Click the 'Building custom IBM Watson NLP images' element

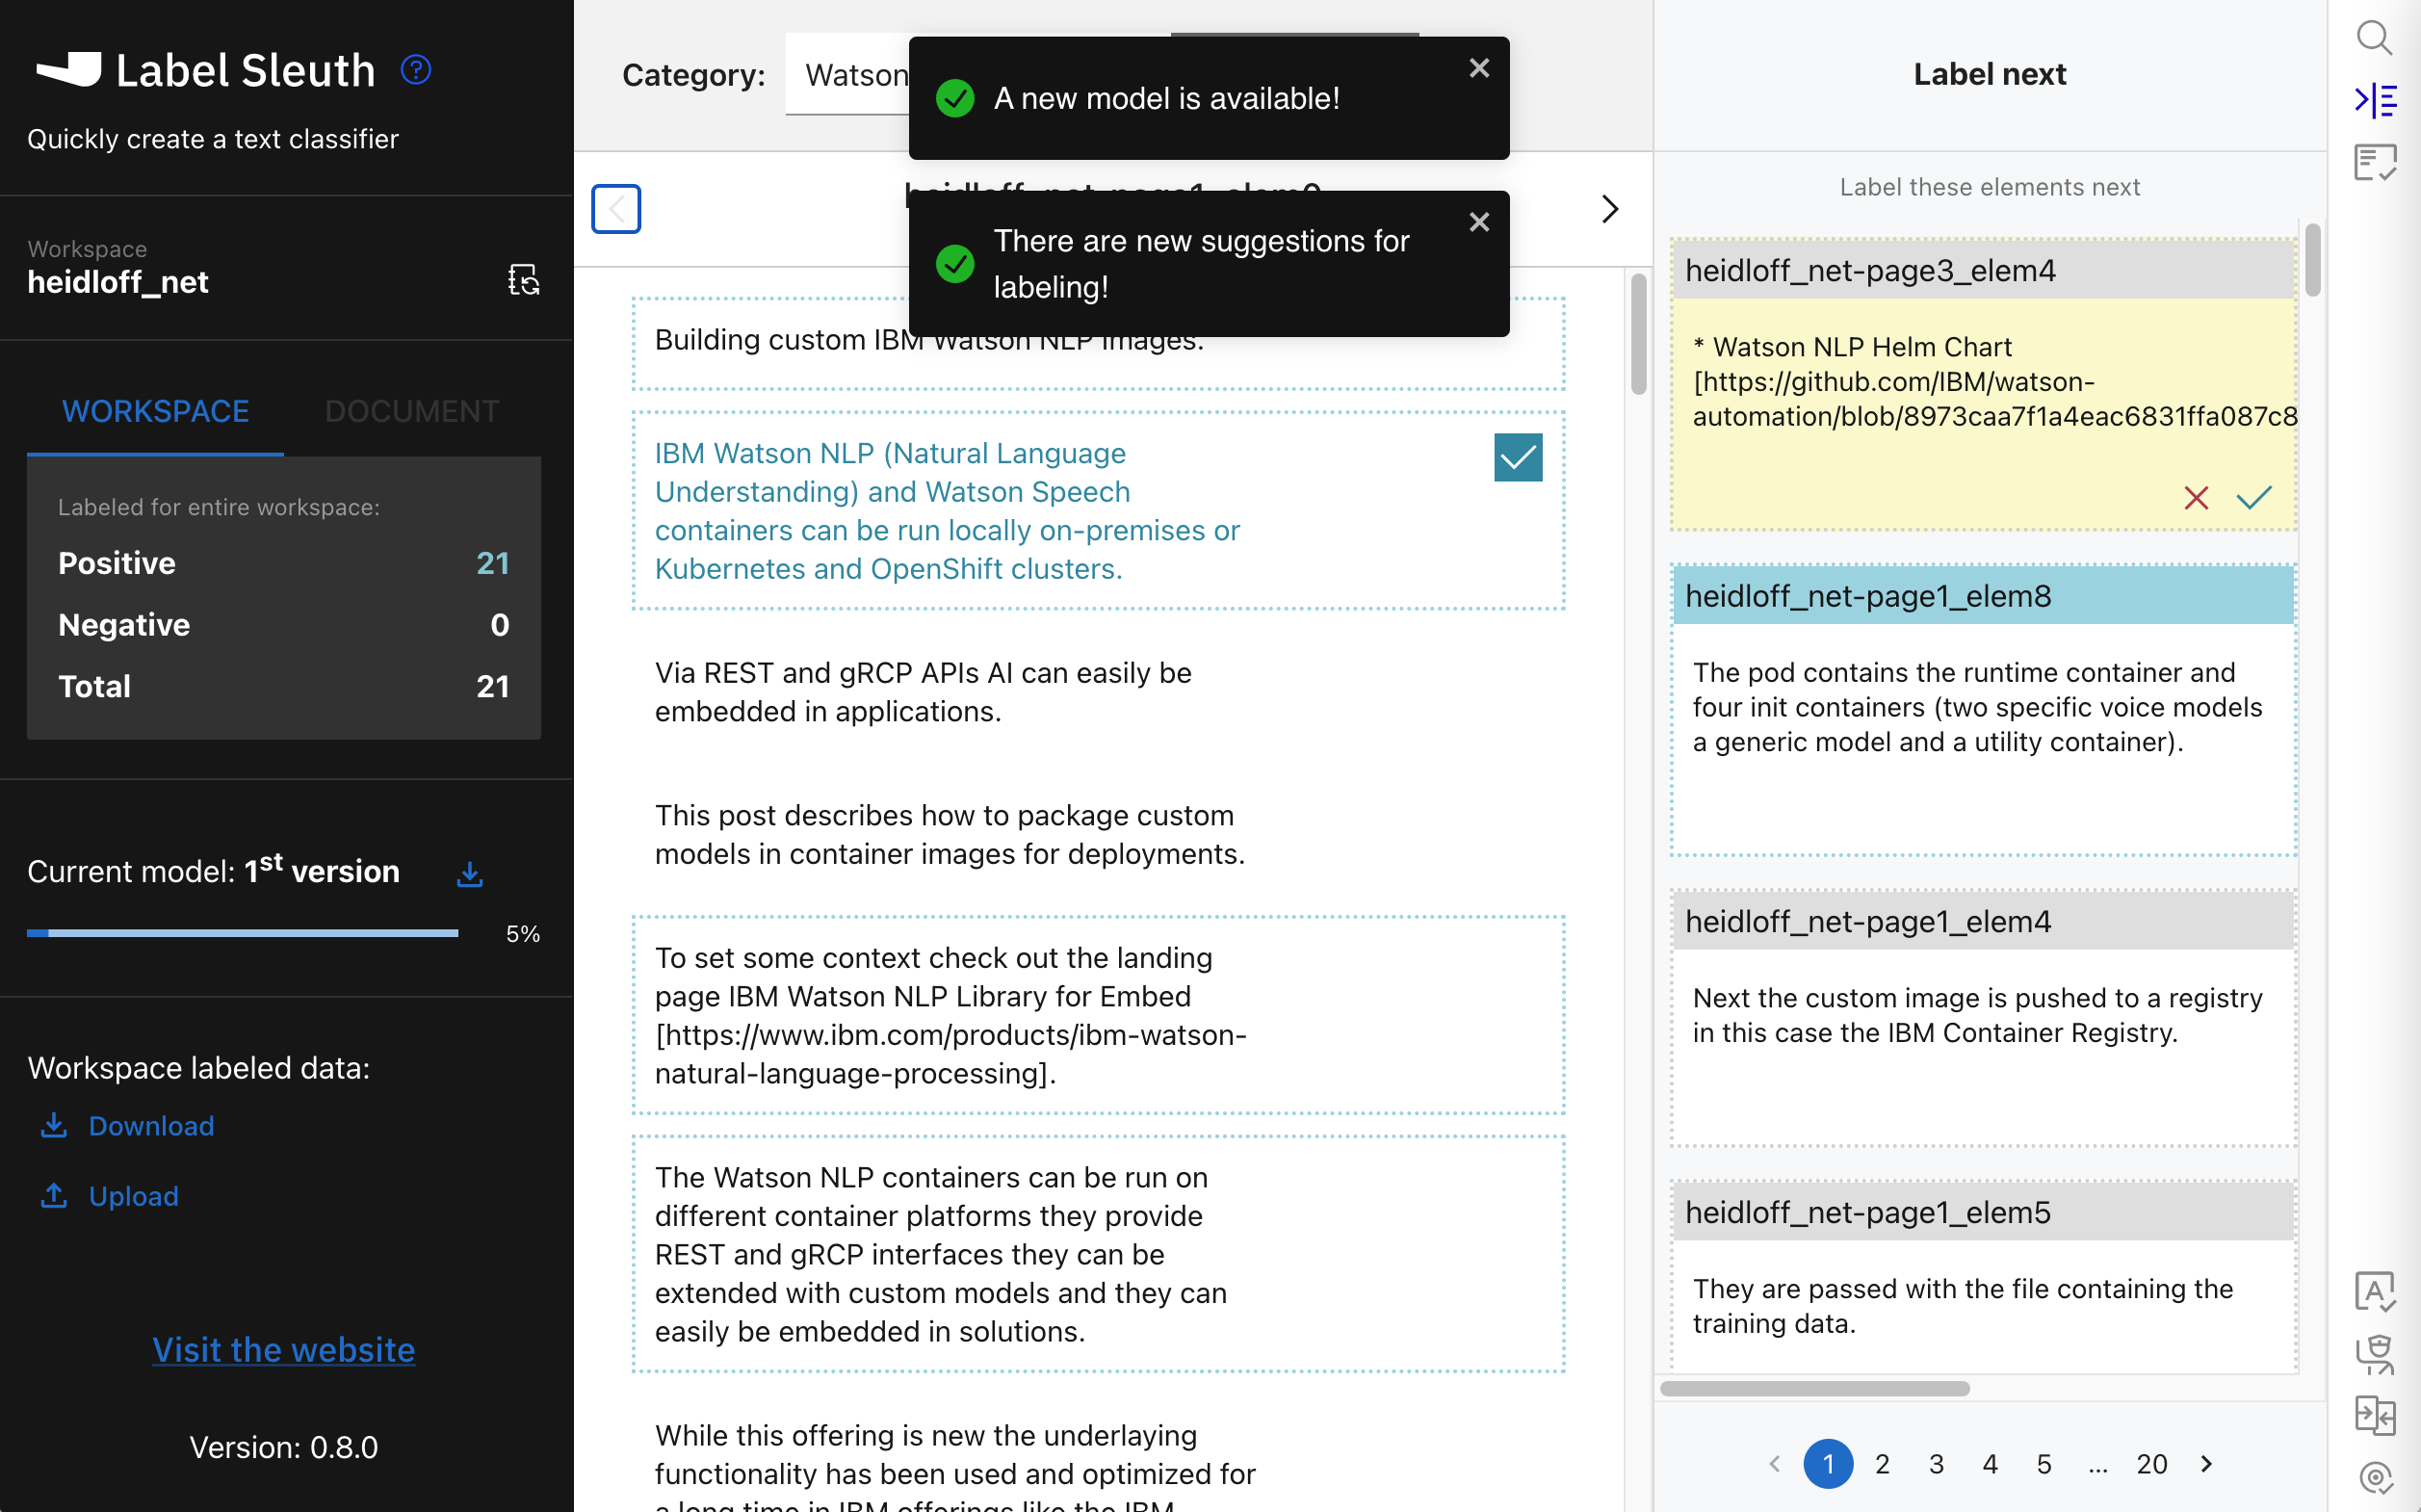coord(1098,343)
